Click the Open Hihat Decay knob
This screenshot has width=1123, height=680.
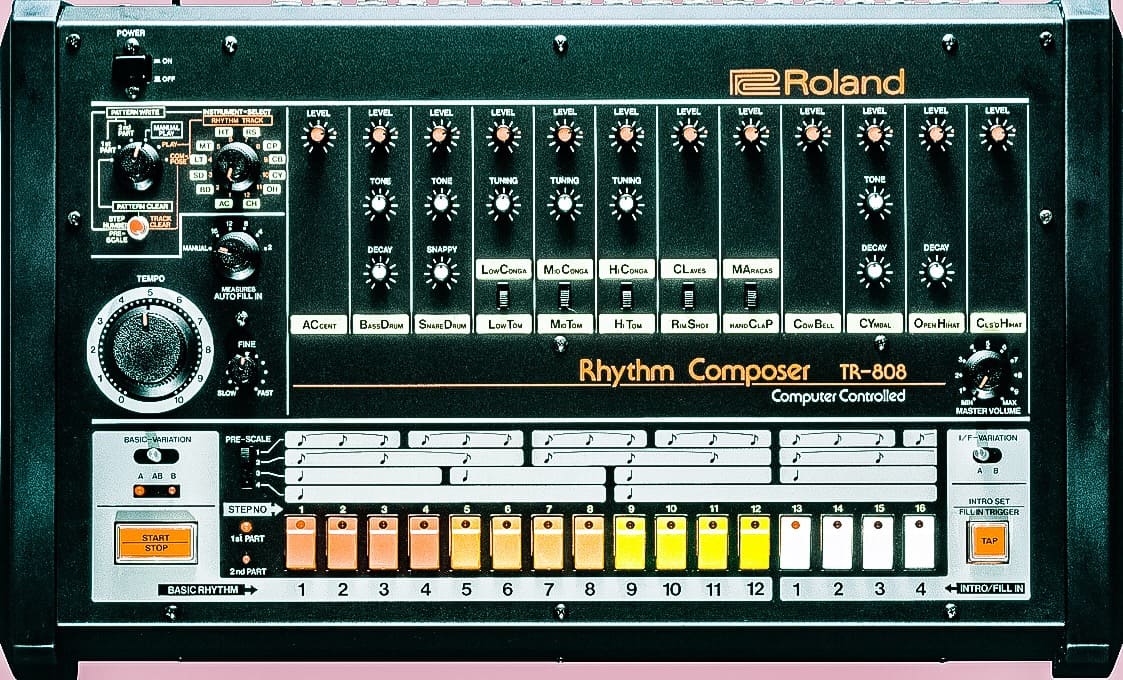click(x=935, y=272)
